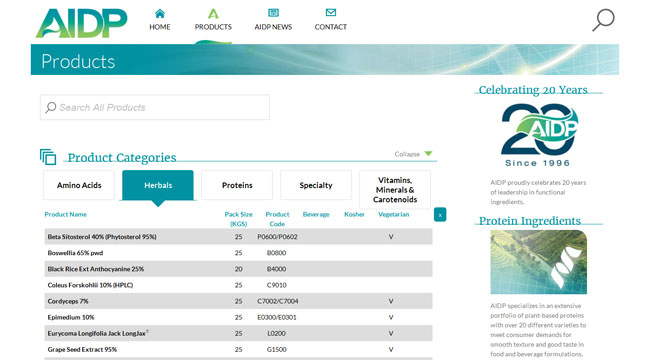Go to HOME menu item
650x360 pixels.
coord(160,27)
